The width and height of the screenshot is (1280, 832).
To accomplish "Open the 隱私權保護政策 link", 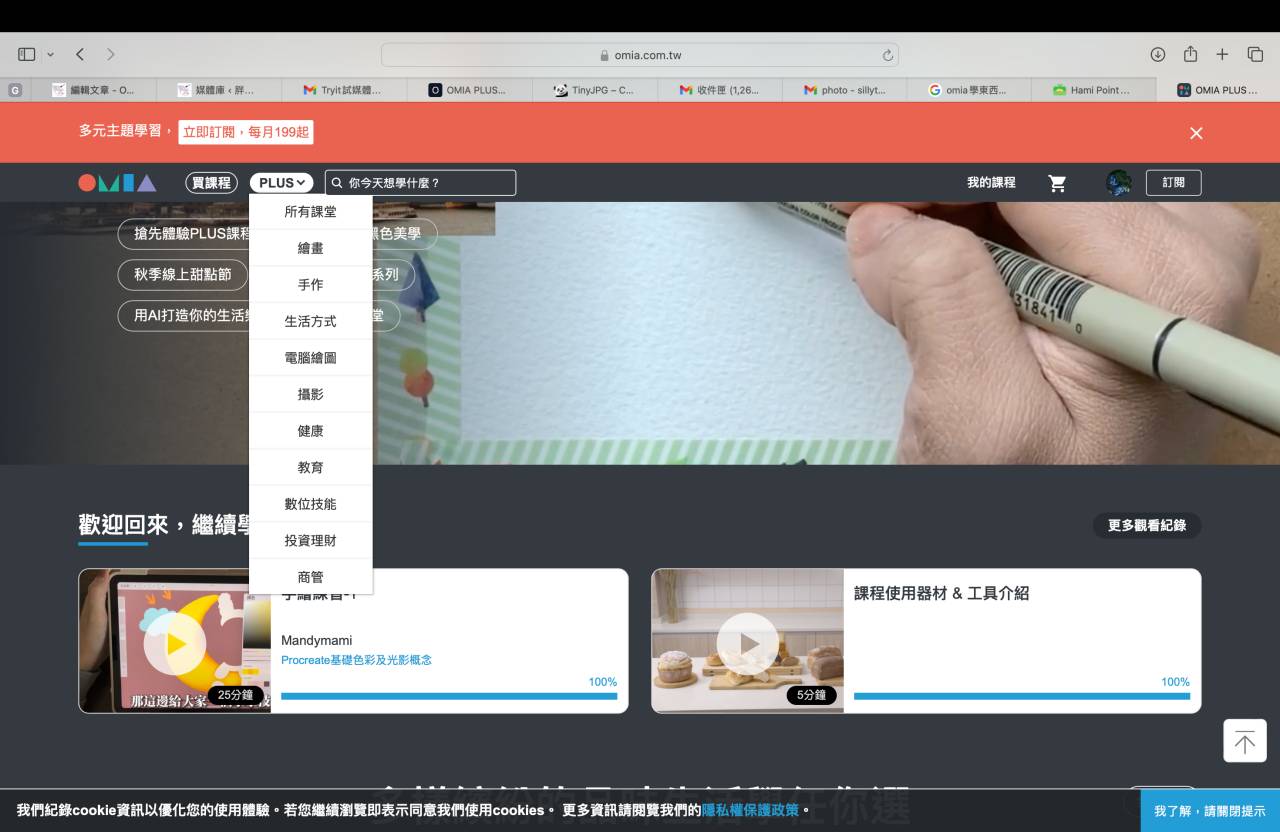I will click(750, 810).
